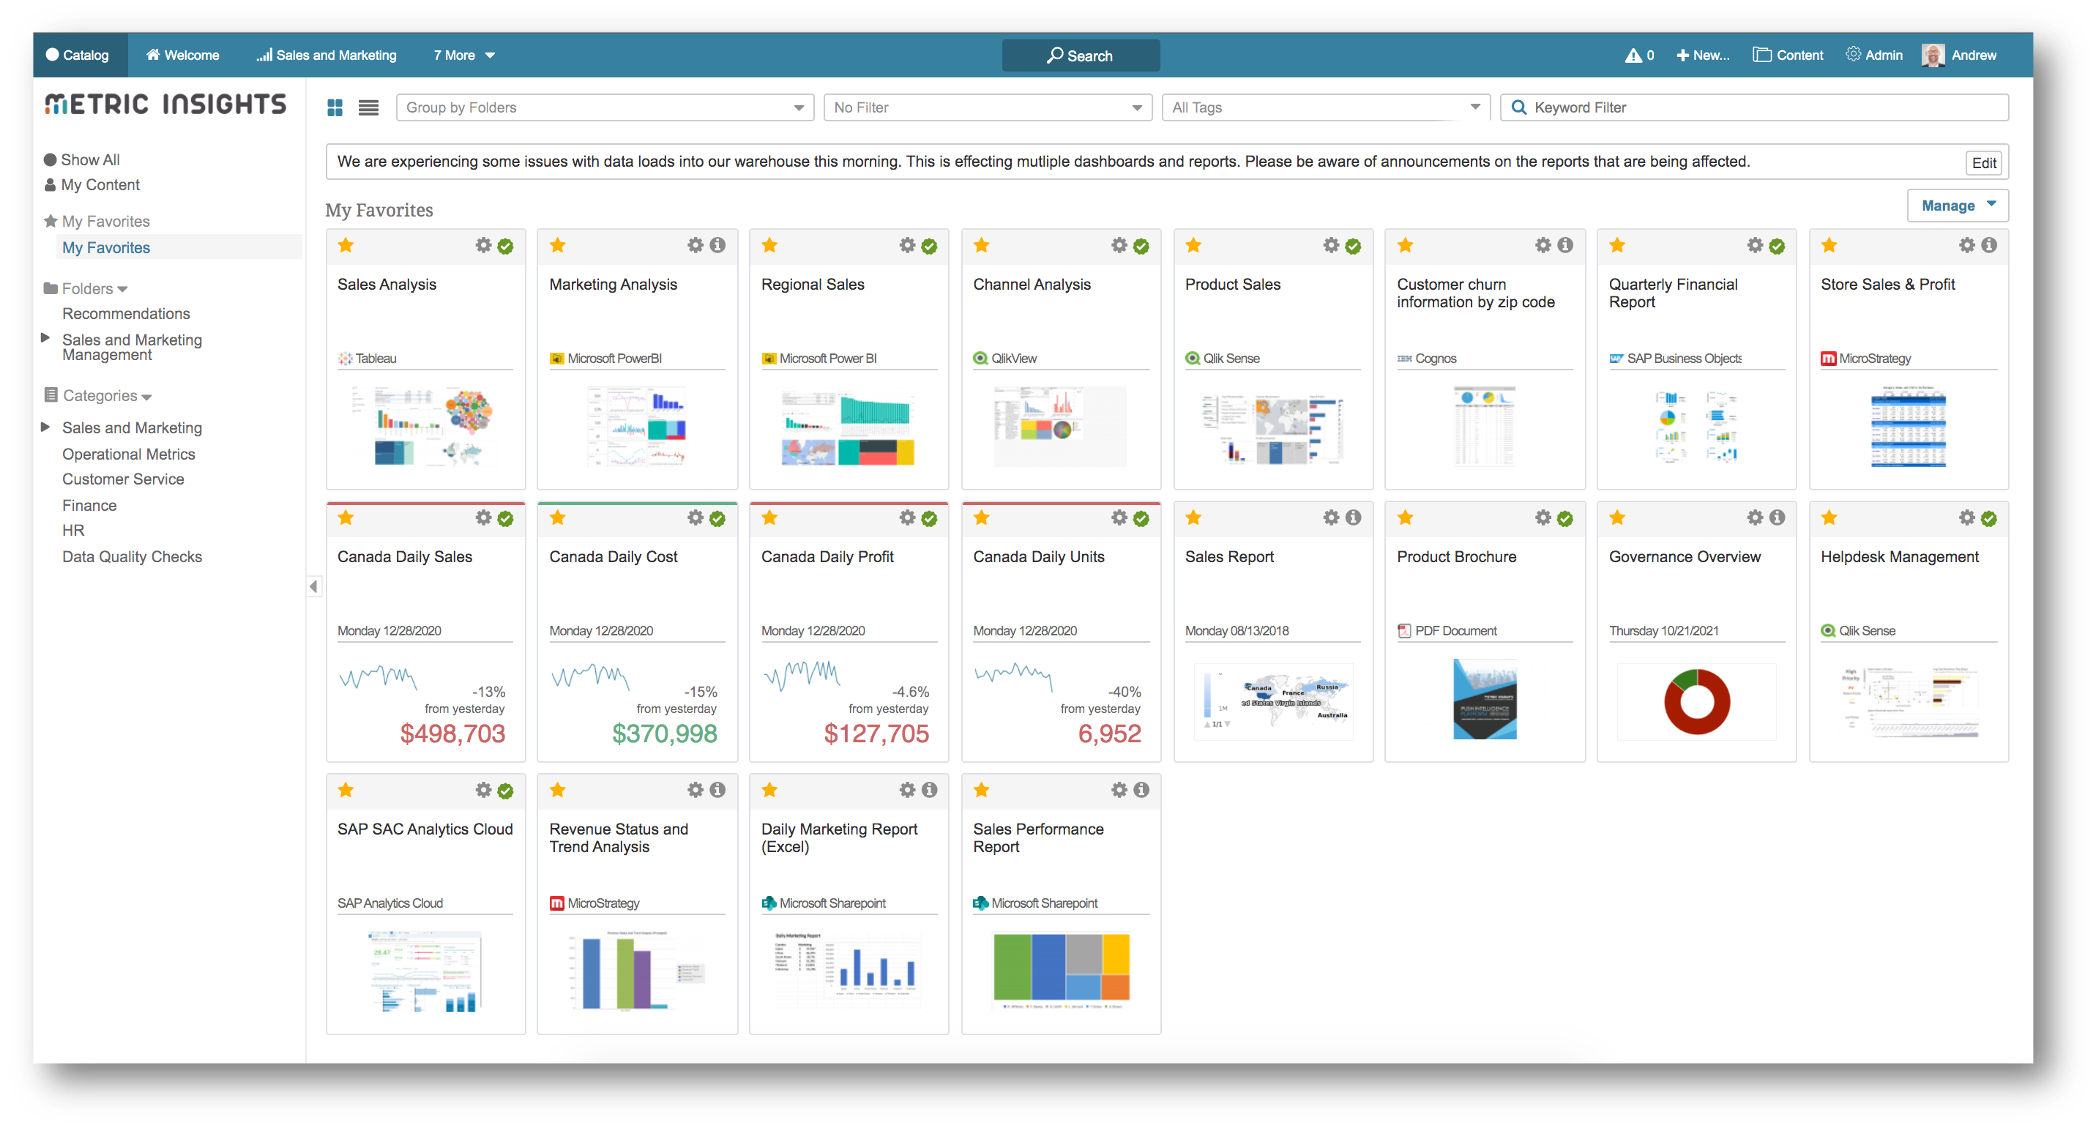
Task: Open New... menu
Action: click(1703, 56)
